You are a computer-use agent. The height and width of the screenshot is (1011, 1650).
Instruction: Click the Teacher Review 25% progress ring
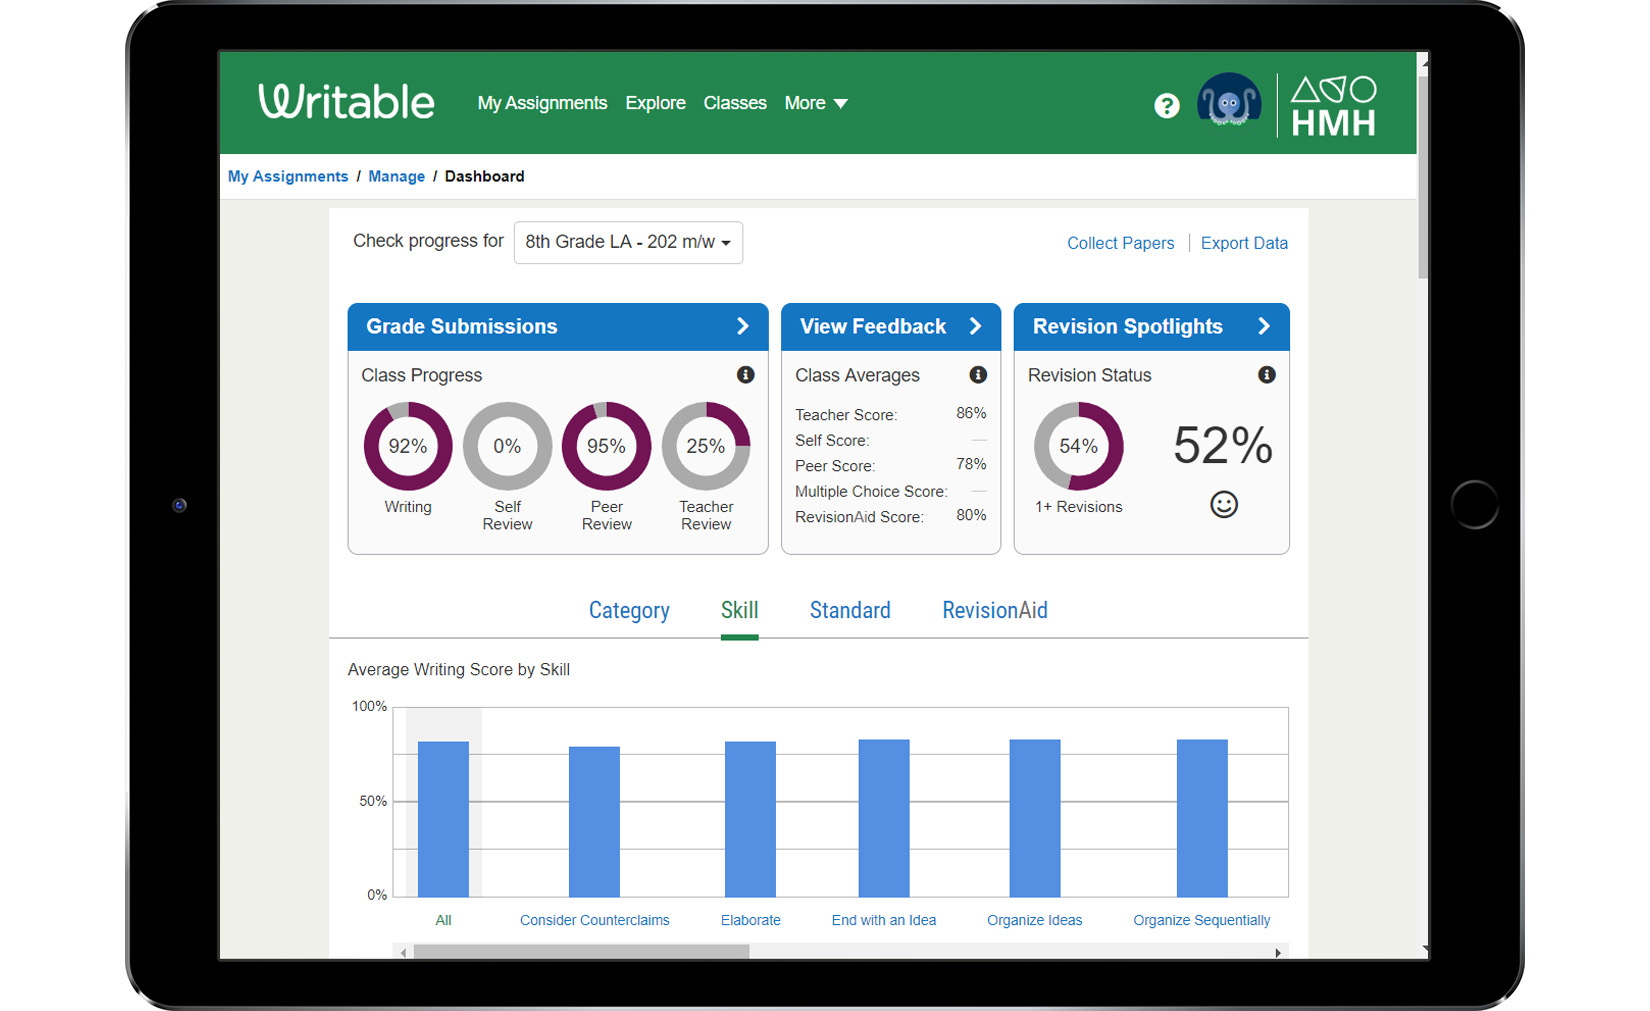705,446
